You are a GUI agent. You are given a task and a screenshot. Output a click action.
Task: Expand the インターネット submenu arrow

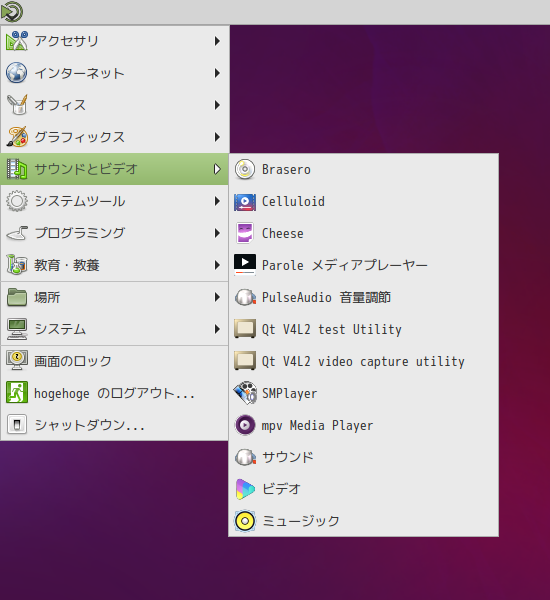pyautogui.click(x=217, y=73)
